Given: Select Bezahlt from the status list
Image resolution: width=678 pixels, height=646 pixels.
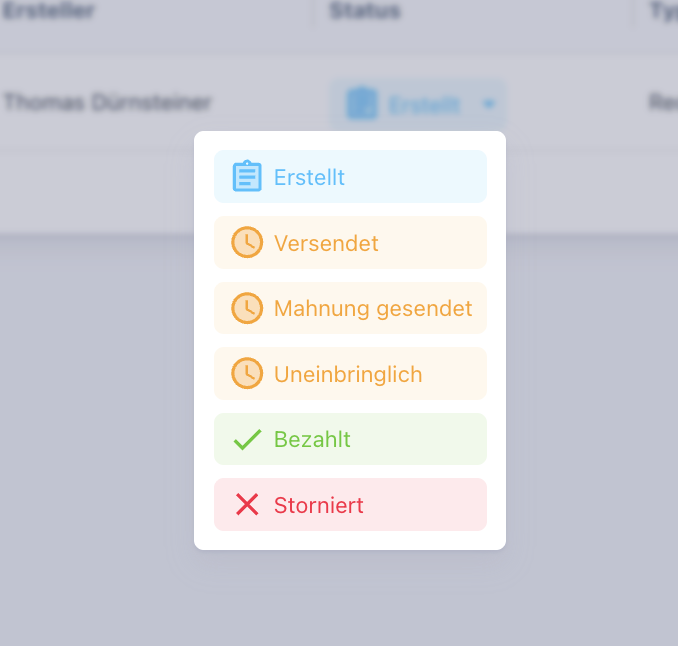Looking at the screenshot, I should point(350,440).
